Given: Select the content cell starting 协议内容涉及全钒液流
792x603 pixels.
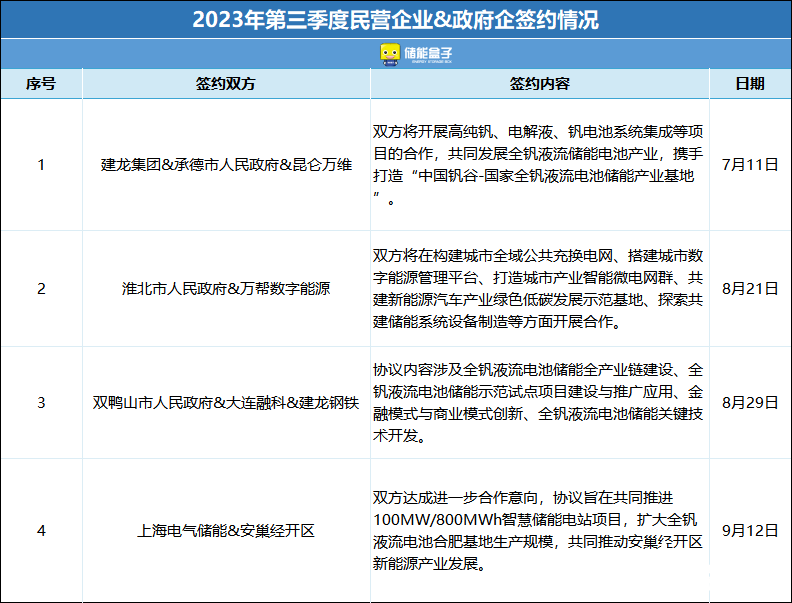Looking at the screenshot, I should point(539,403).
